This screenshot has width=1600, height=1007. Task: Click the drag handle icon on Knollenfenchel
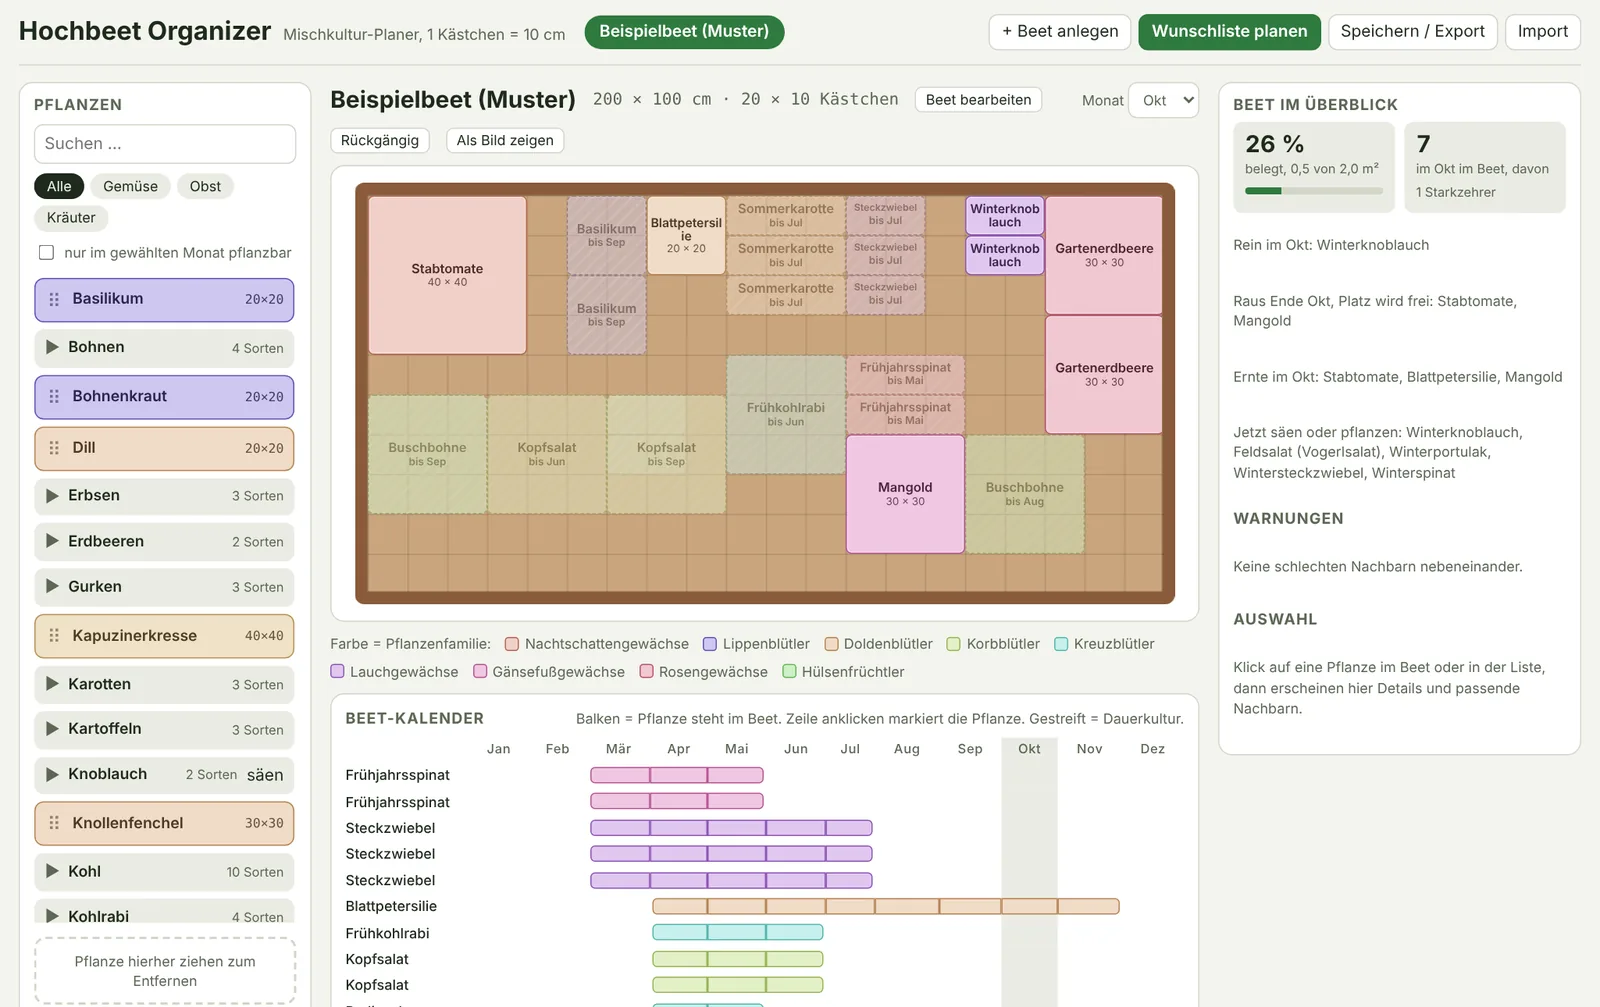pyautogui.click(x=54, y=823)
